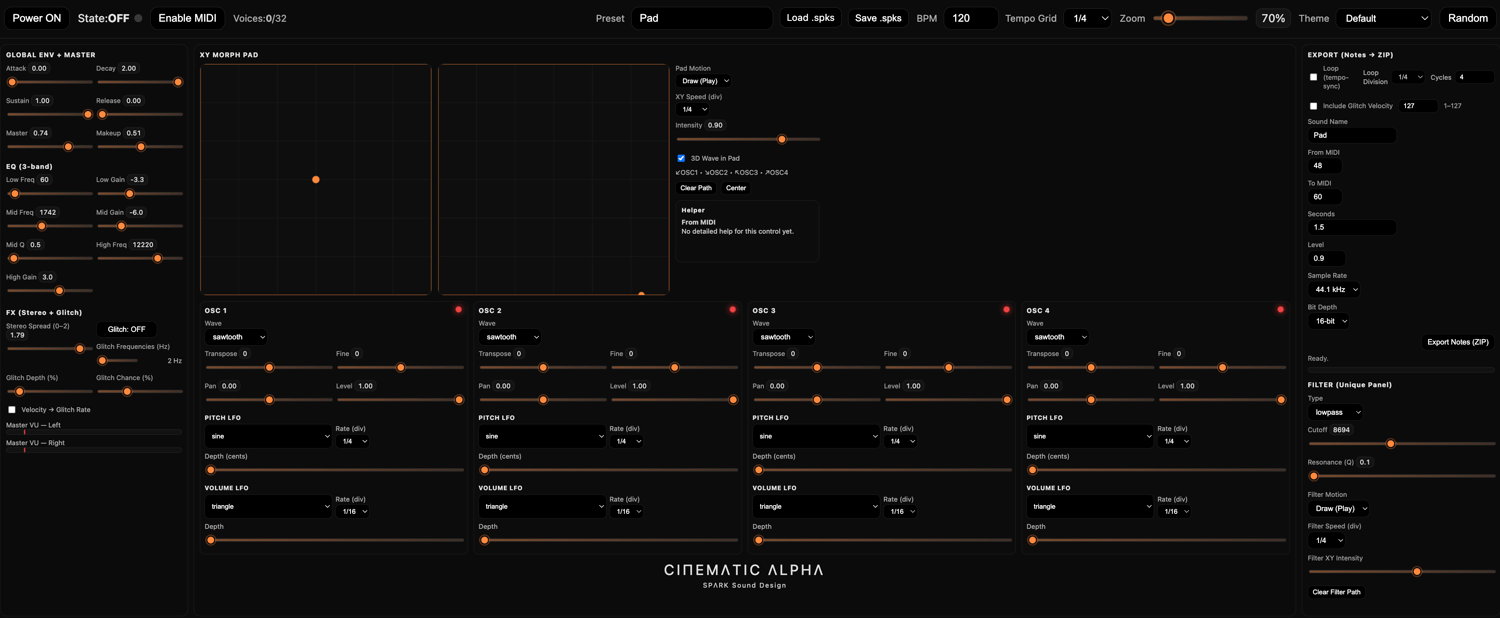The image size is (1500, 618).
Task: Click the Clear Path button
Action: [x=696, y=188]
